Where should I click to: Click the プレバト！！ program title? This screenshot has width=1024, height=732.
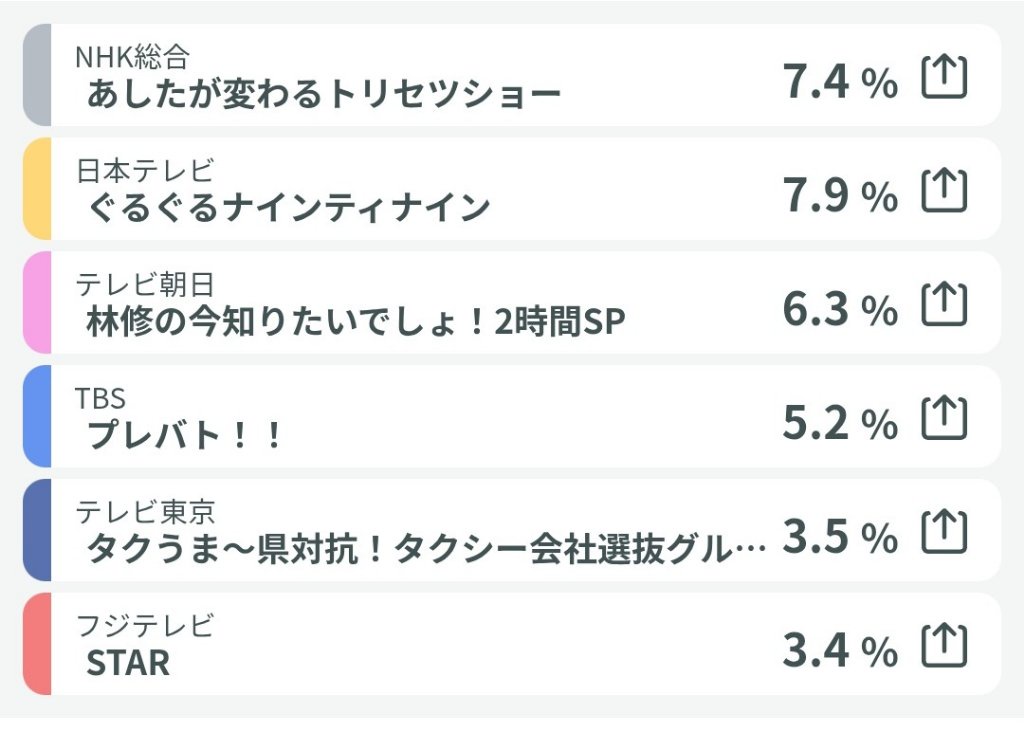click(x=185, y=436)
